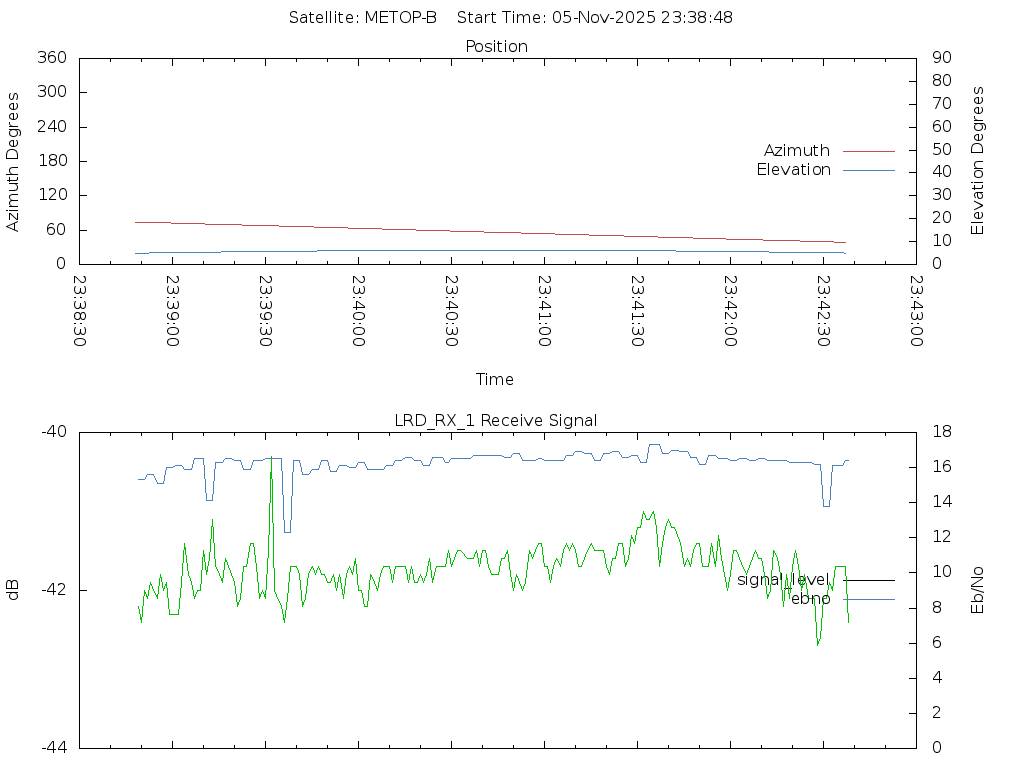Click the Eb/No axis label
This screenshot has height=768, width=1024.
click(x=978, y=590)
